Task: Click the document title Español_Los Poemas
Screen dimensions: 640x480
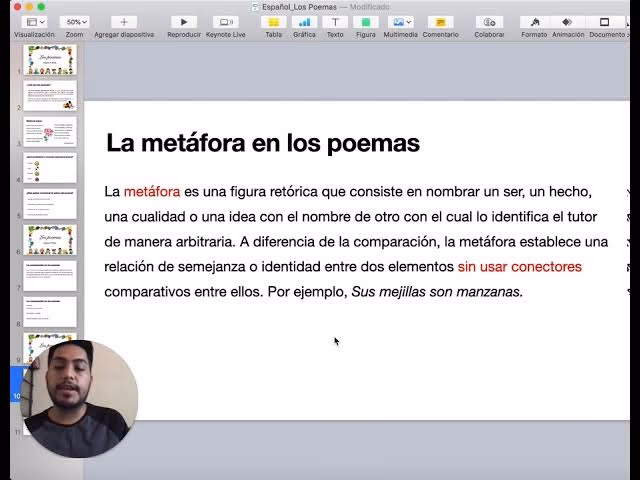Action: point(299,6)
